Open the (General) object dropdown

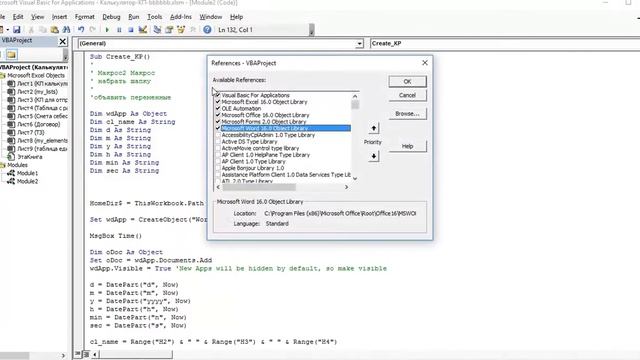tap(359, 43)
